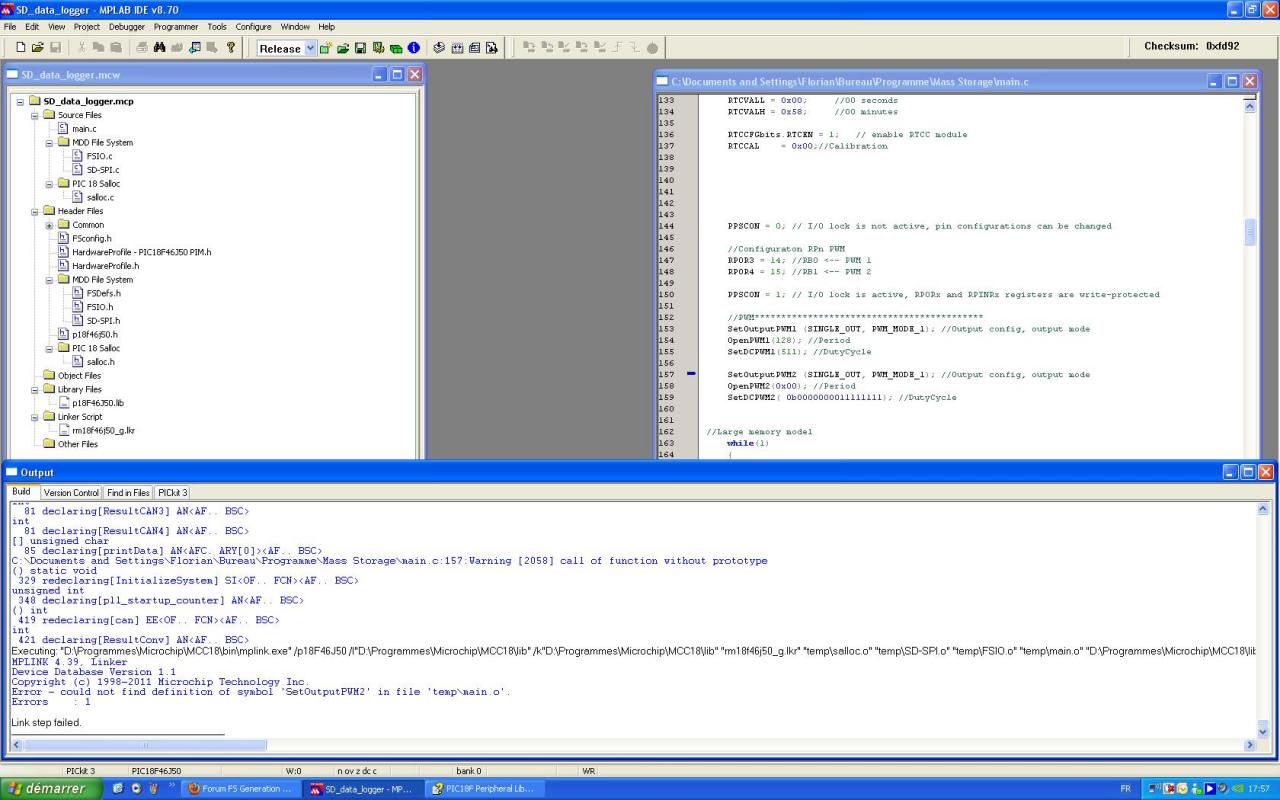
Task: Collapse PIC 18 Salloc under Source Files
Action: [x=49, y=184]
